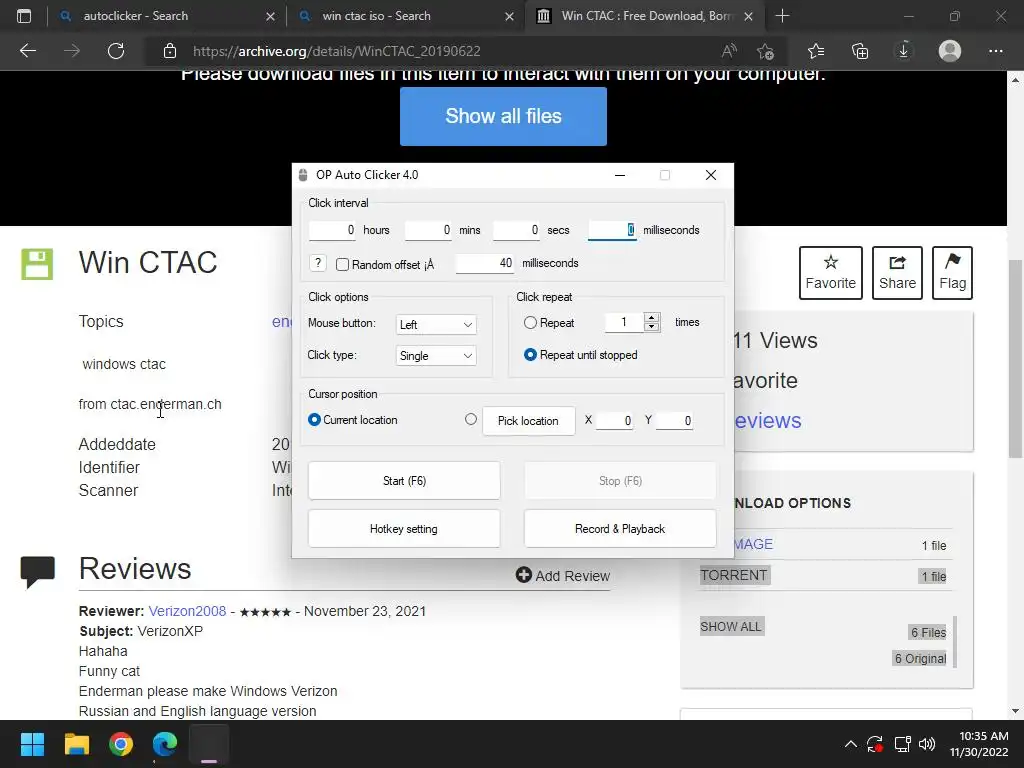Image resolution: width=1024 pixels, height=768 pixels.
Task: Click the network icon in system tray
Action: coord(903,744)
